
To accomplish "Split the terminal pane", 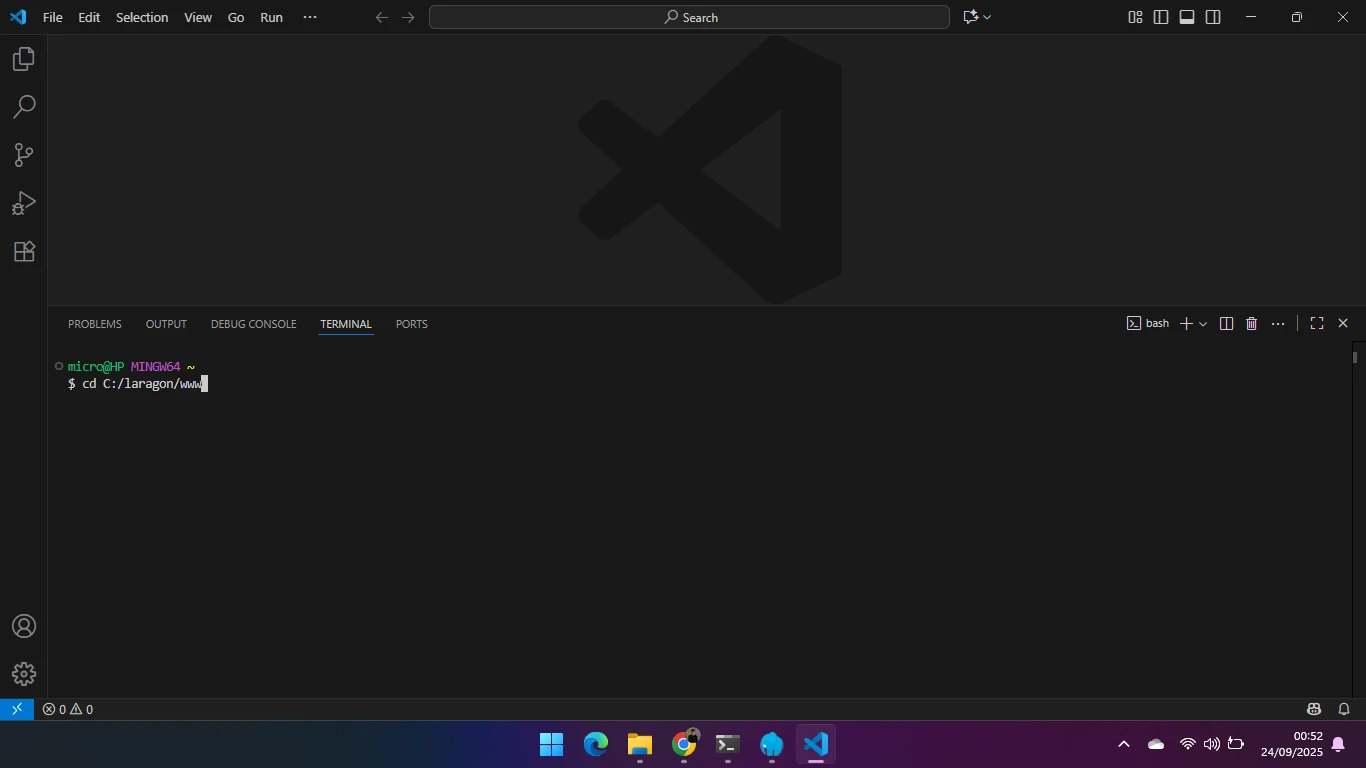I will [1226, 324].
